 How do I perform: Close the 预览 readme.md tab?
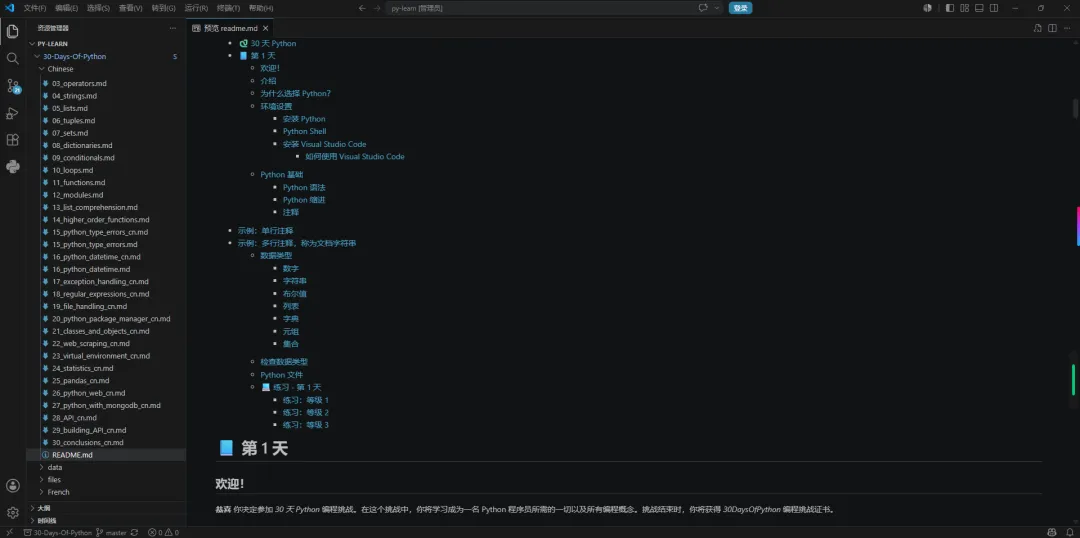click(x=267, y=28)
